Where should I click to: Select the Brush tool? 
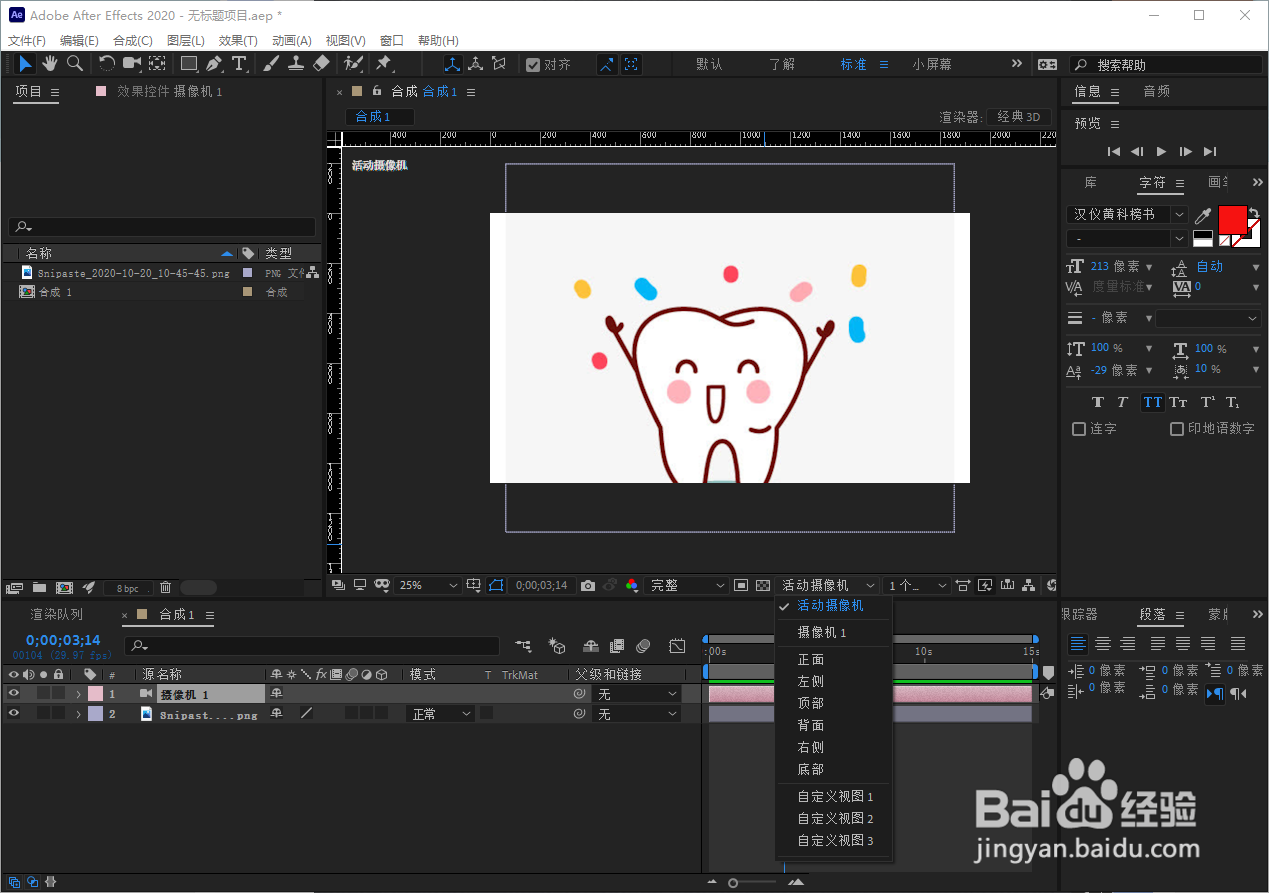pyautogui.click(x=271, y=64)
